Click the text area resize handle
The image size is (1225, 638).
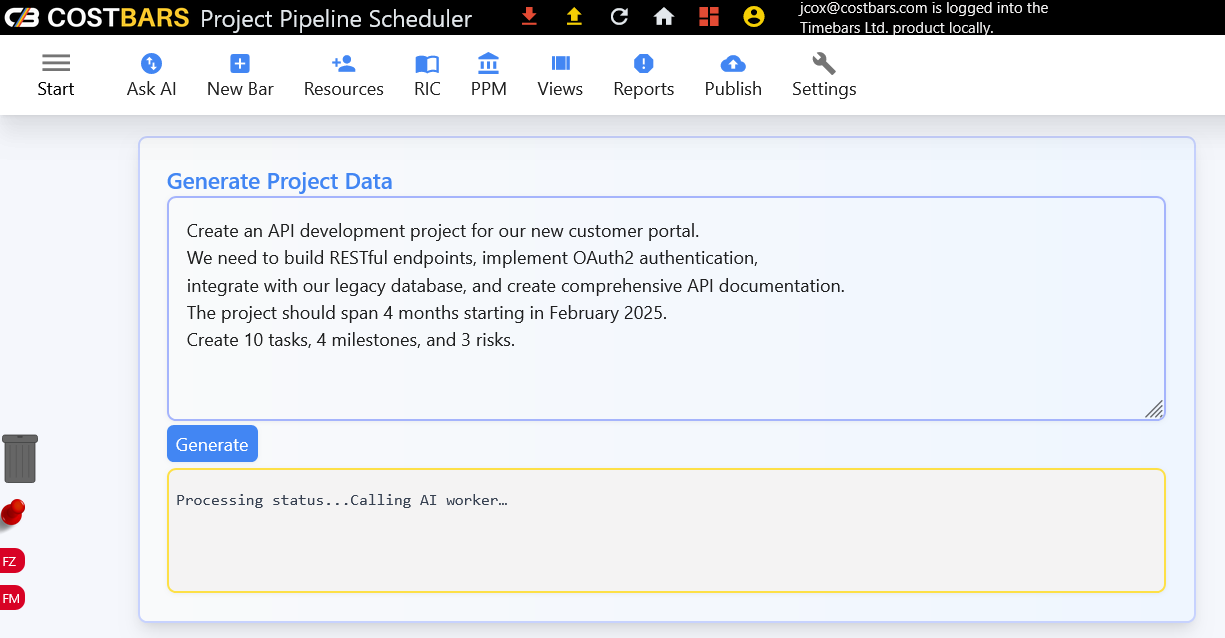coord(1154,409)
